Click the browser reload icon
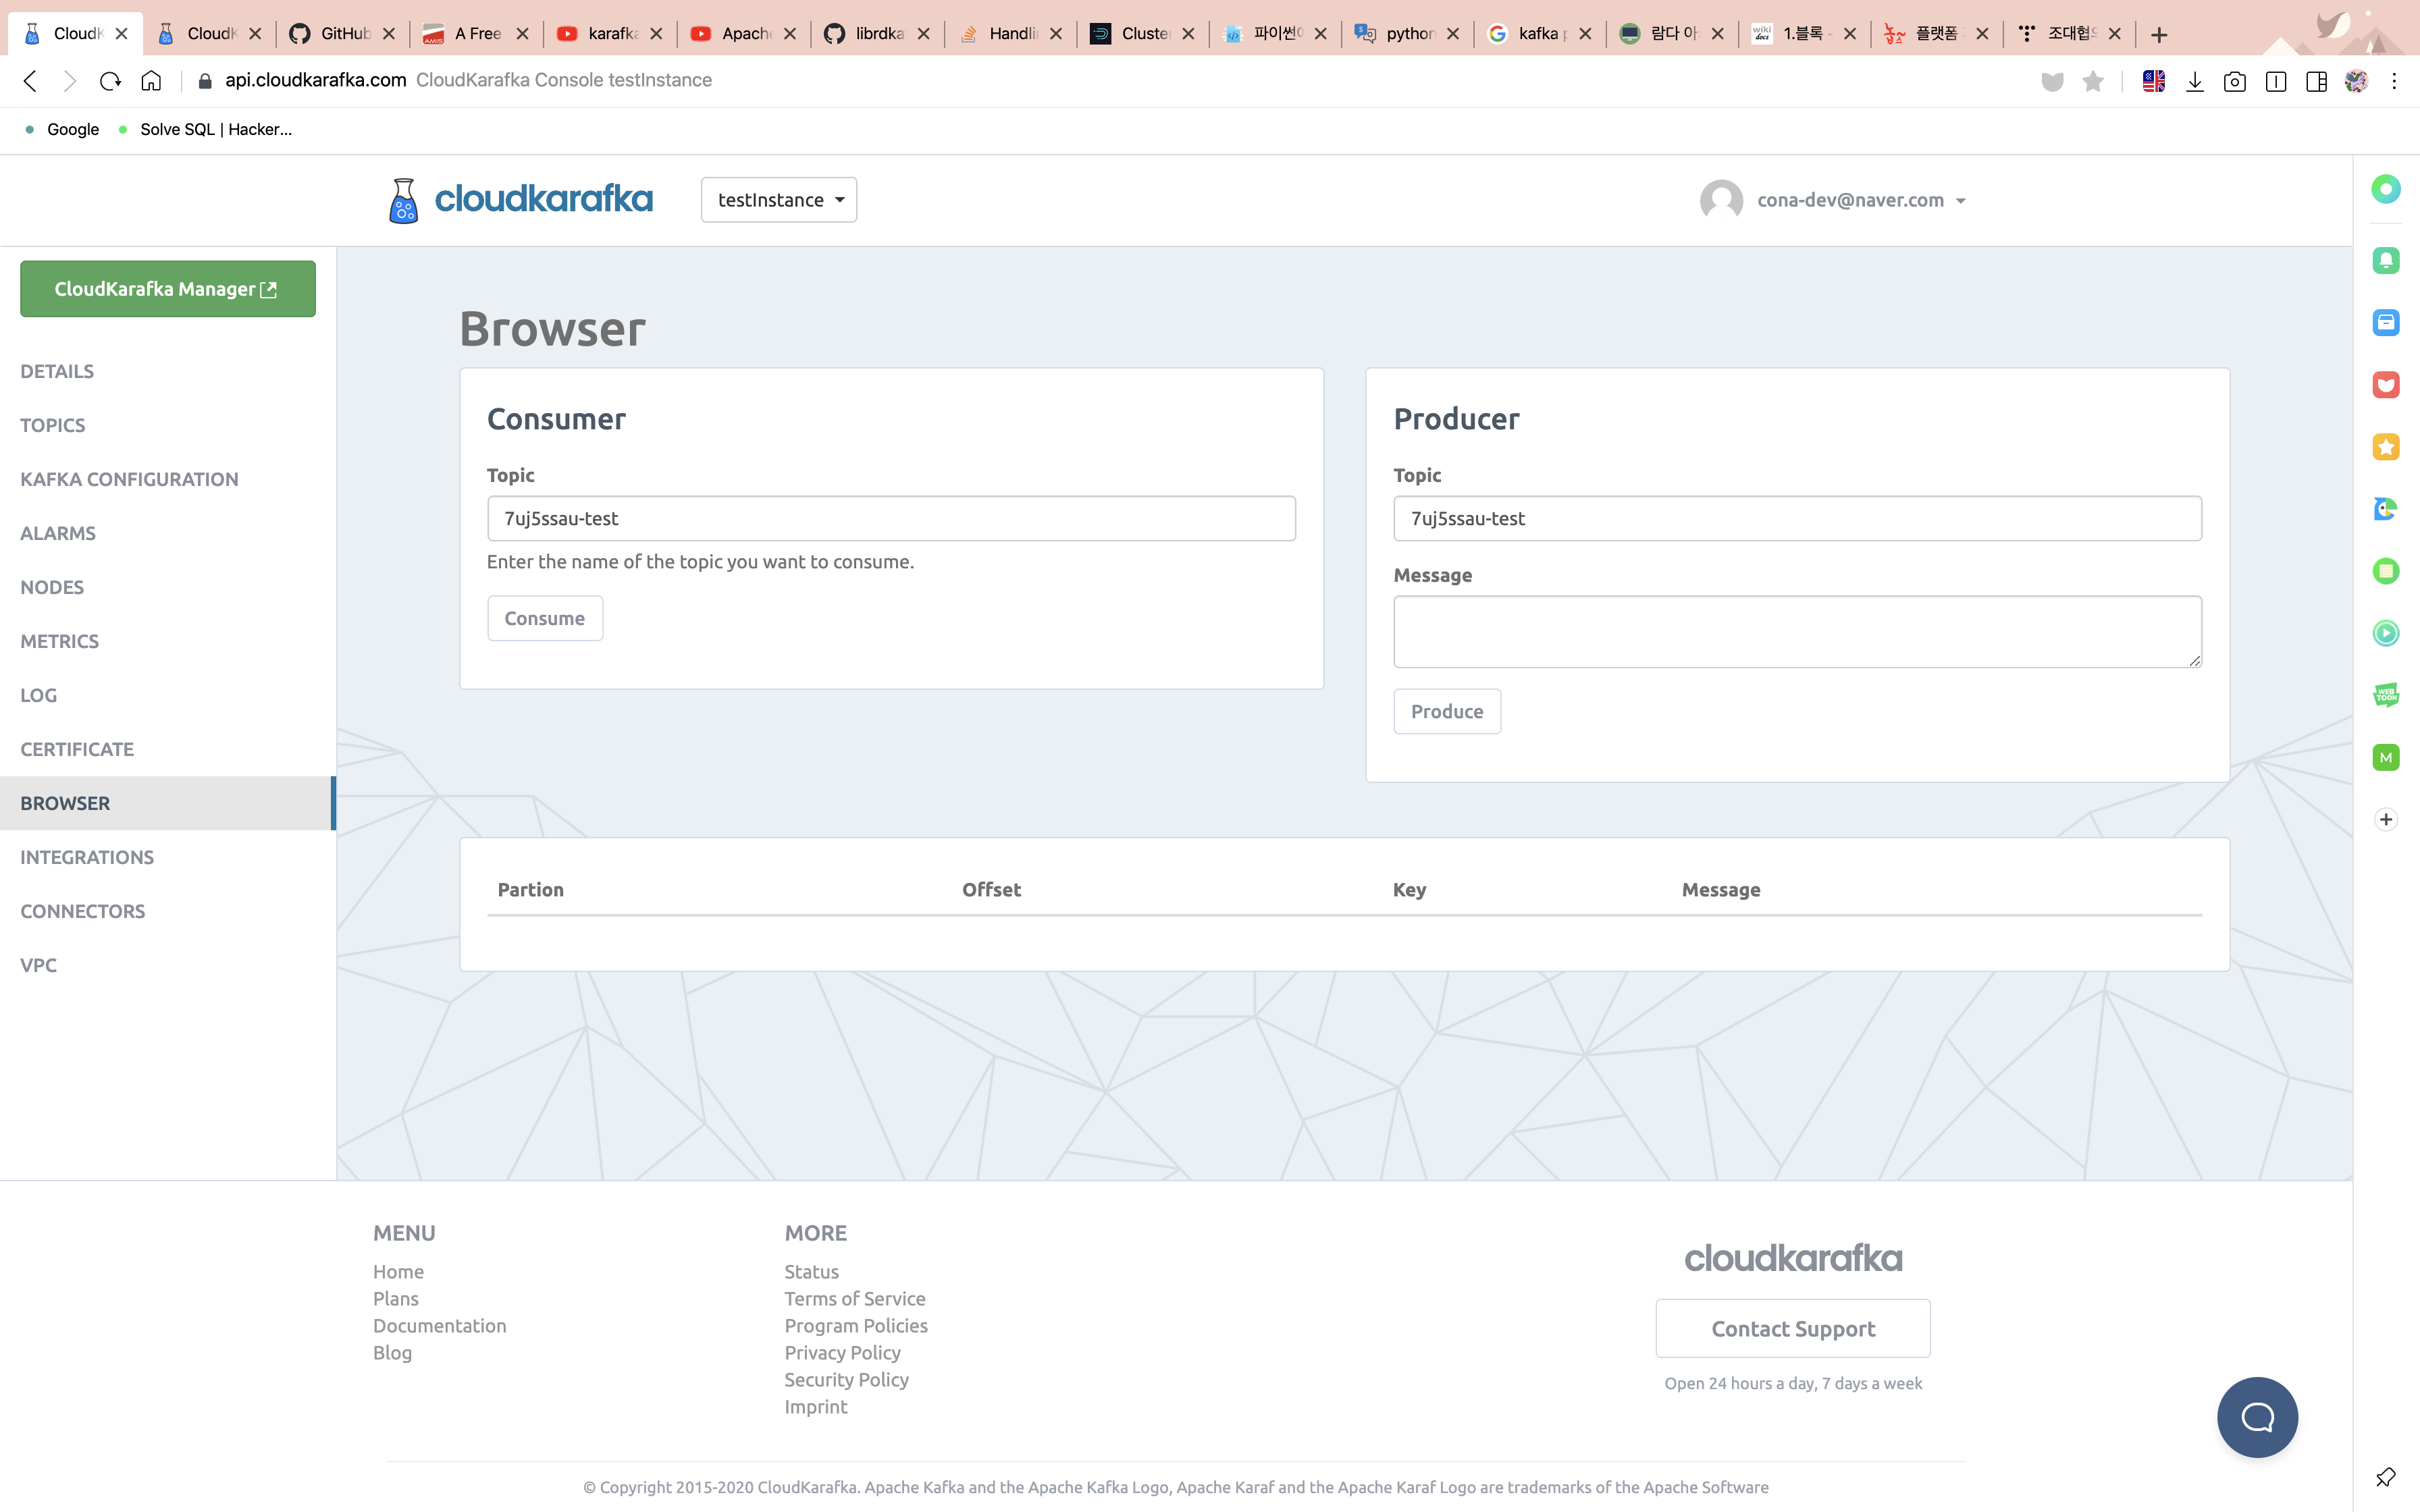Screen dimensions: 2420x1512 tap(110, 81)
